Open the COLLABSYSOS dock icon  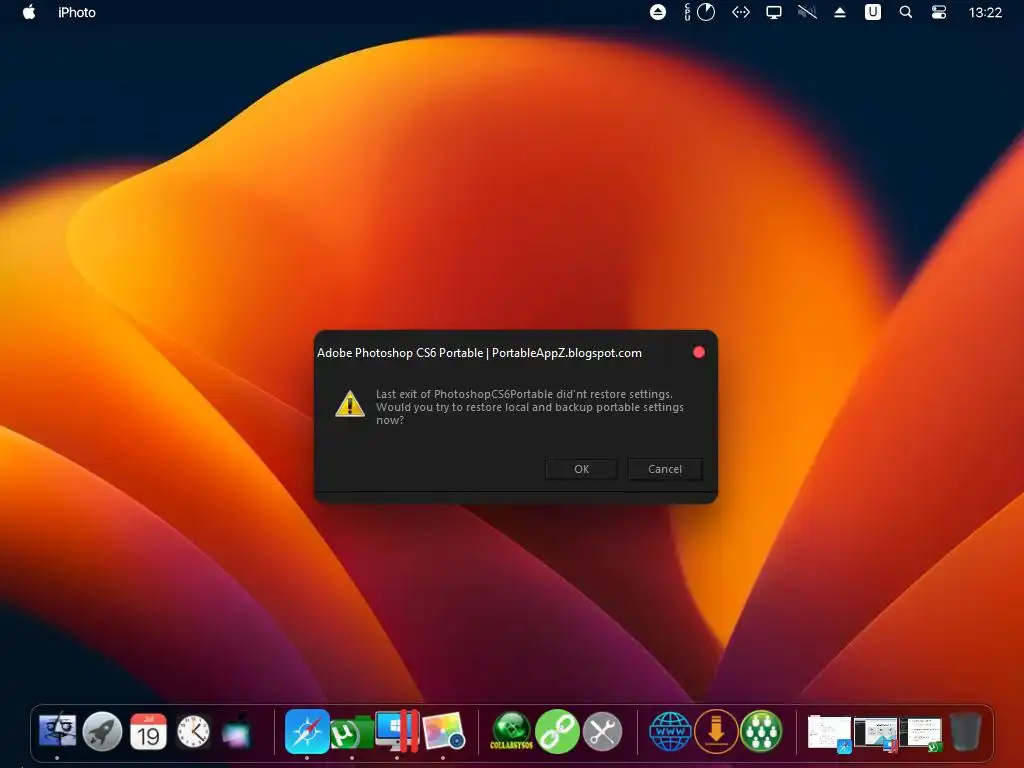(511, 731)
